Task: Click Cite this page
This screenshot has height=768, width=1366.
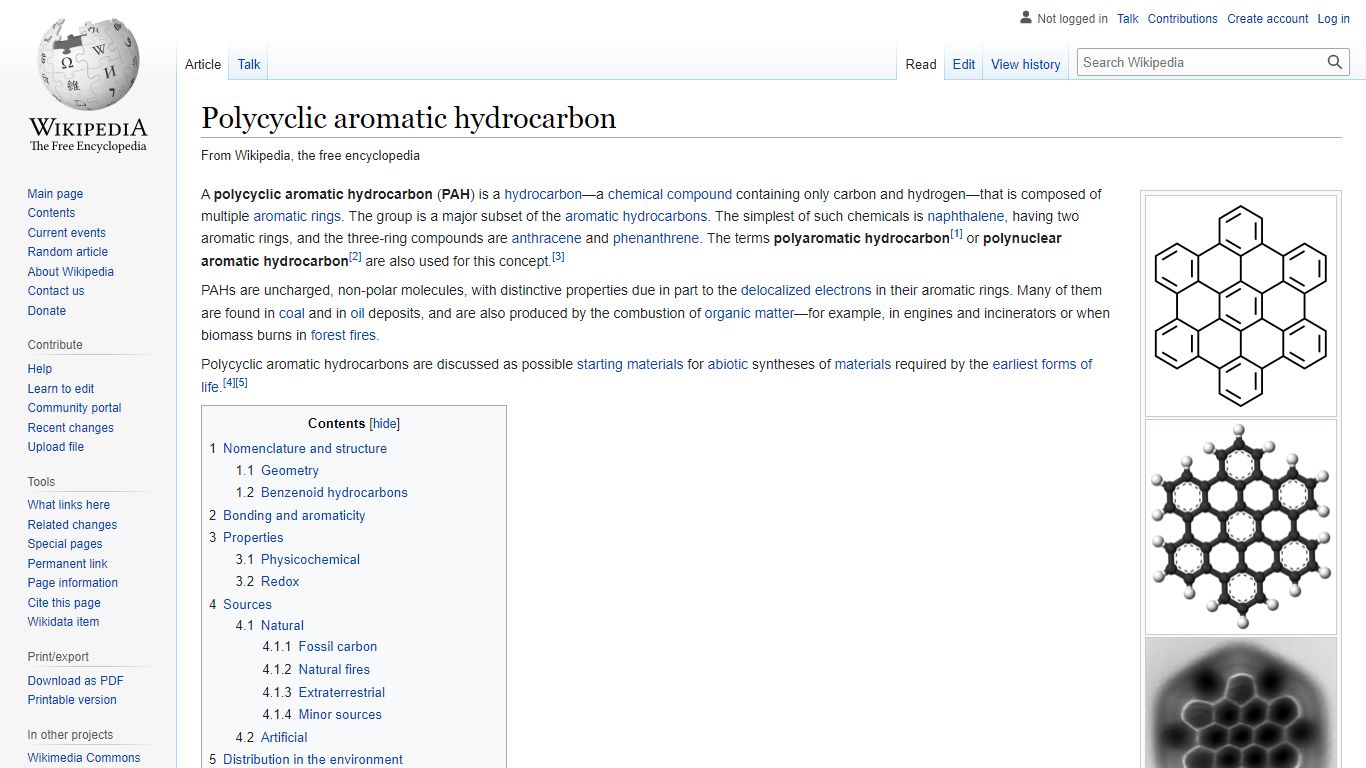Action: pos(64,603)
